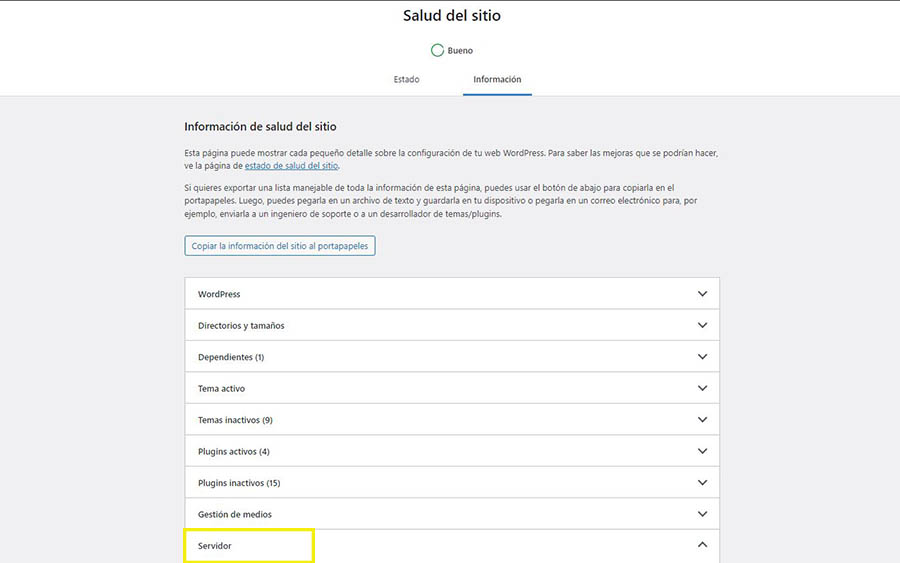900x563 pixels.
Task: Switch to the Estado tab
Action: 406,79
